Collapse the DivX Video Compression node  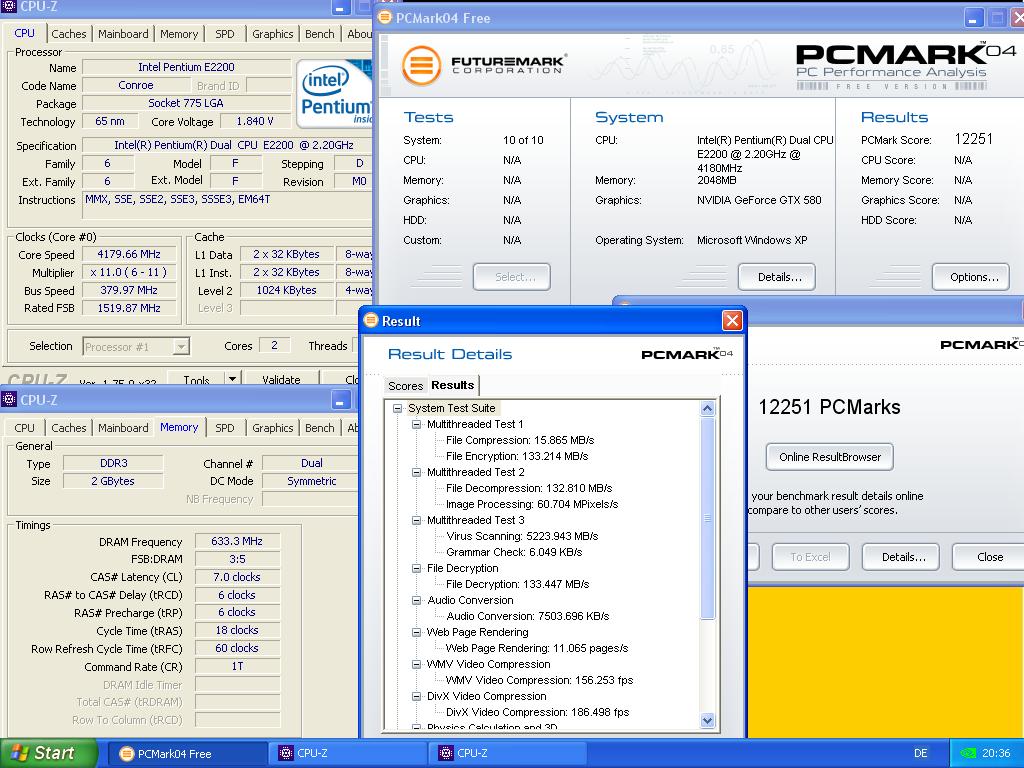(x=417, y=696)
